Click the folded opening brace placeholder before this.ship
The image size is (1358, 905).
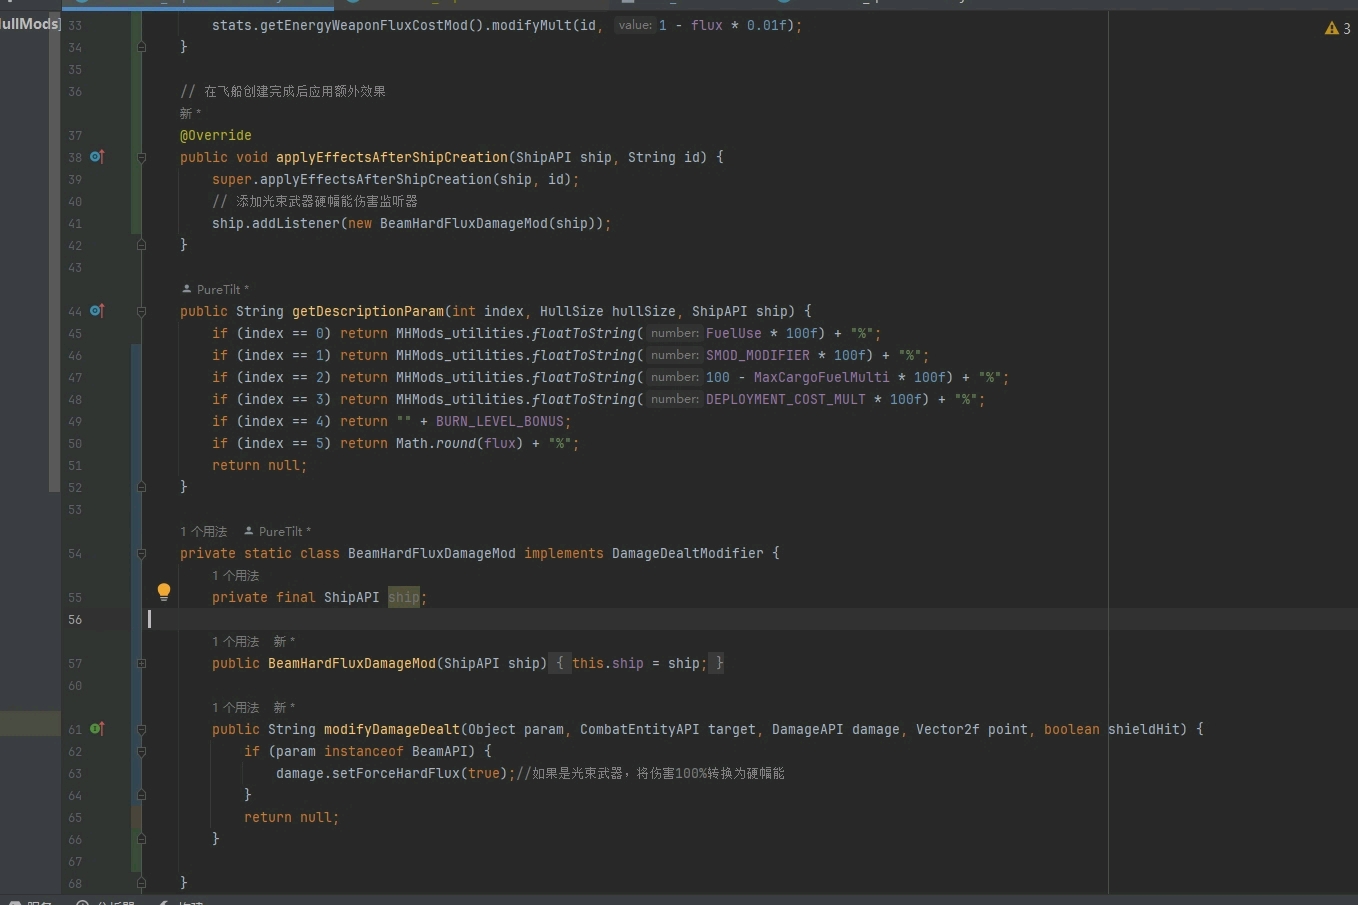point(560,663)
